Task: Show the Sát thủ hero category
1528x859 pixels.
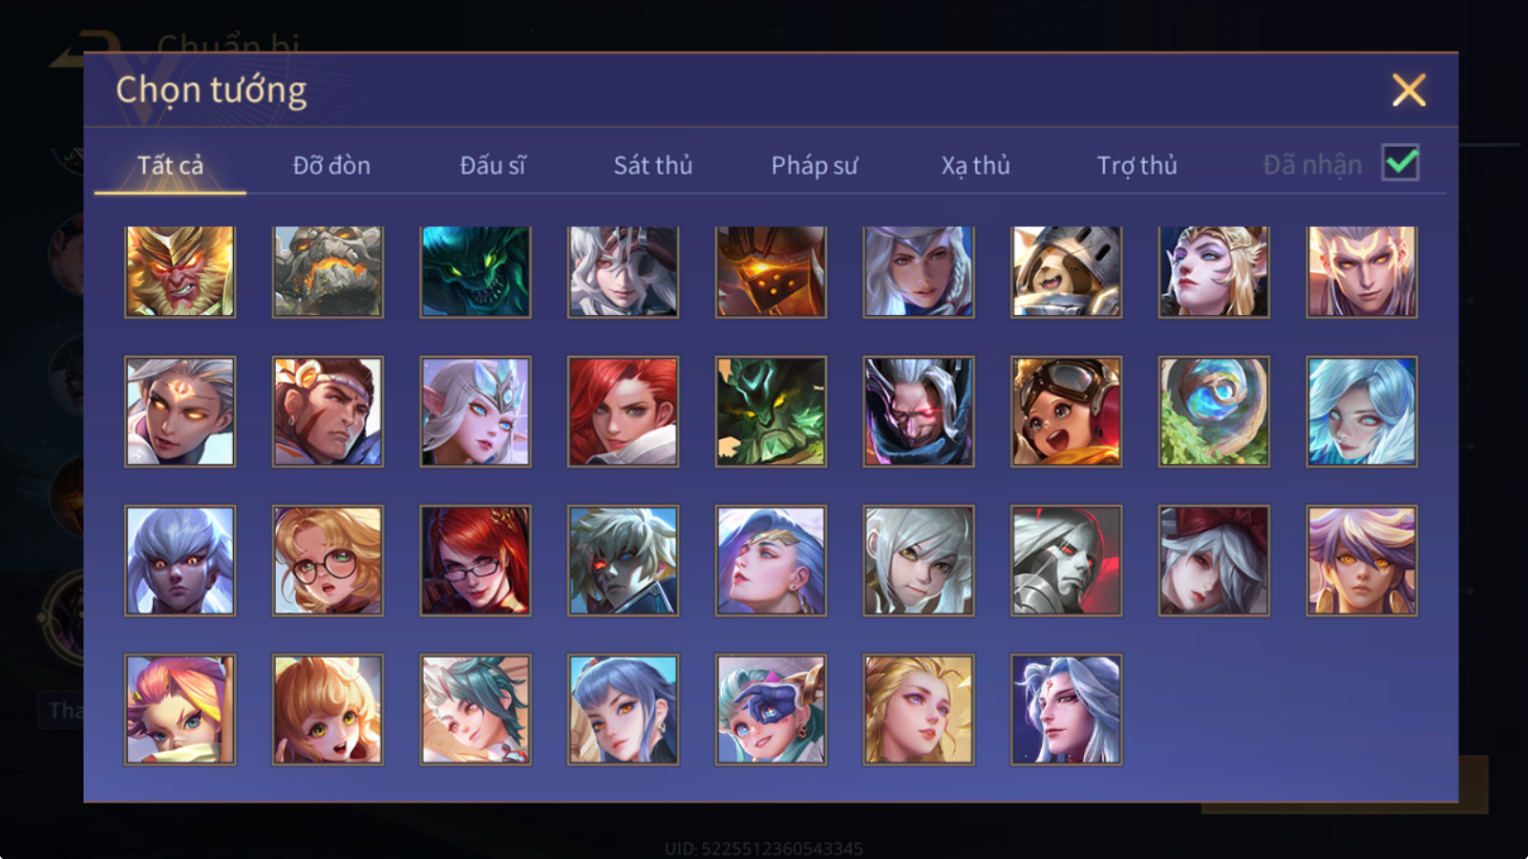Action: tap(653, 165)
